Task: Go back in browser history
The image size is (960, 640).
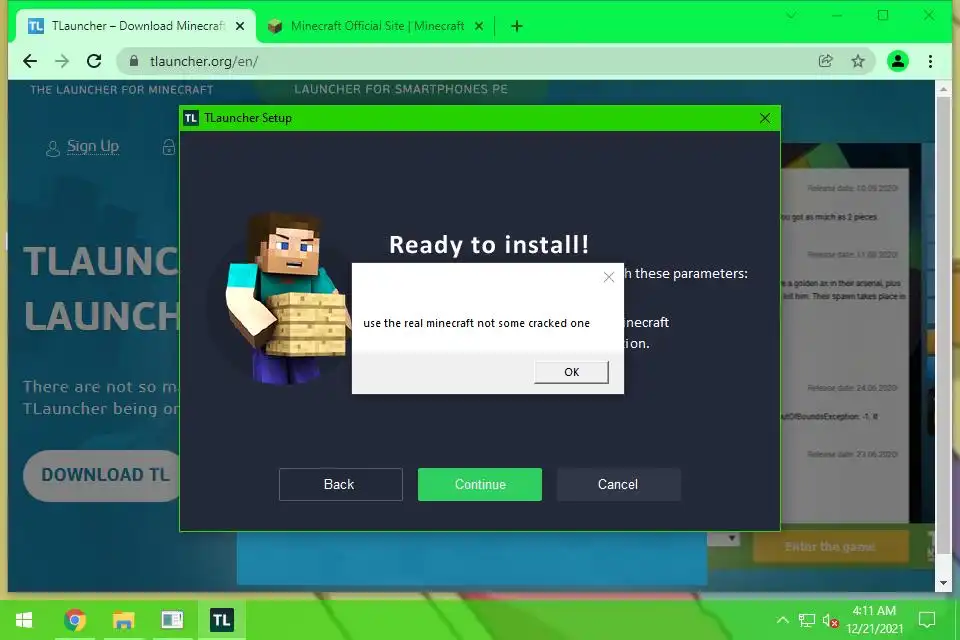Action: click(30, 61)
